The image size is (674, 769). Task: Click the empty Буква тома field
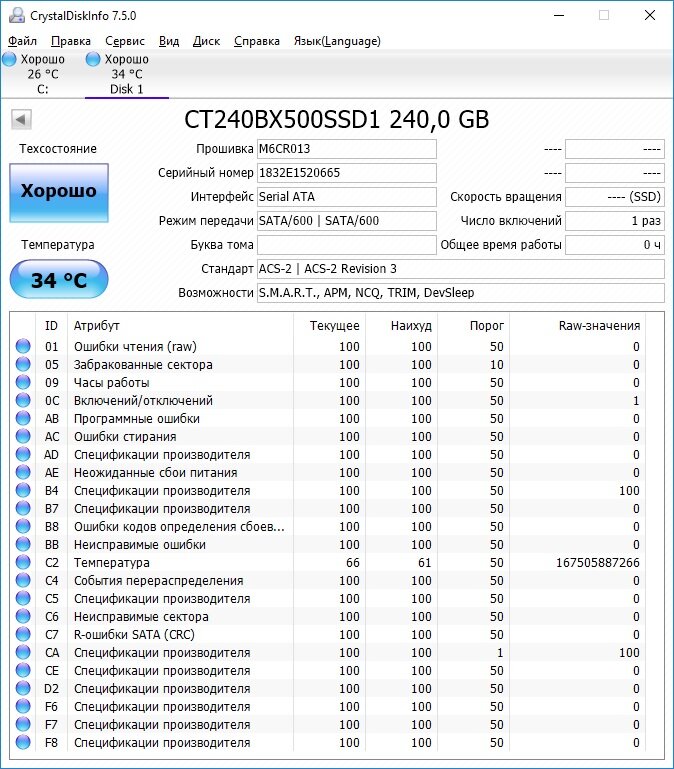[x=347, y=245]
